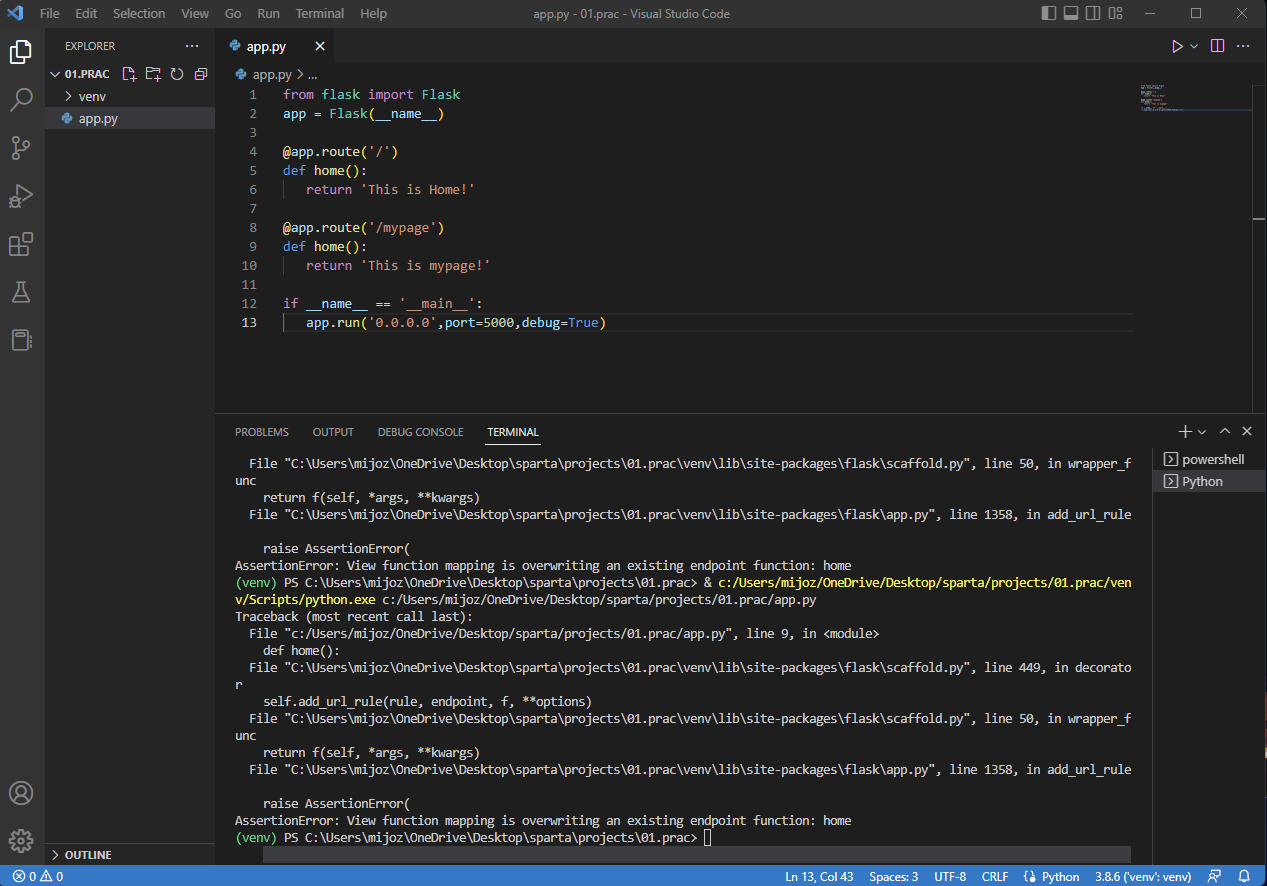This screenshot has width=1267, height=886.
Task: Open Customize Layout button in title bar
Action: [x=1115, y=14]
